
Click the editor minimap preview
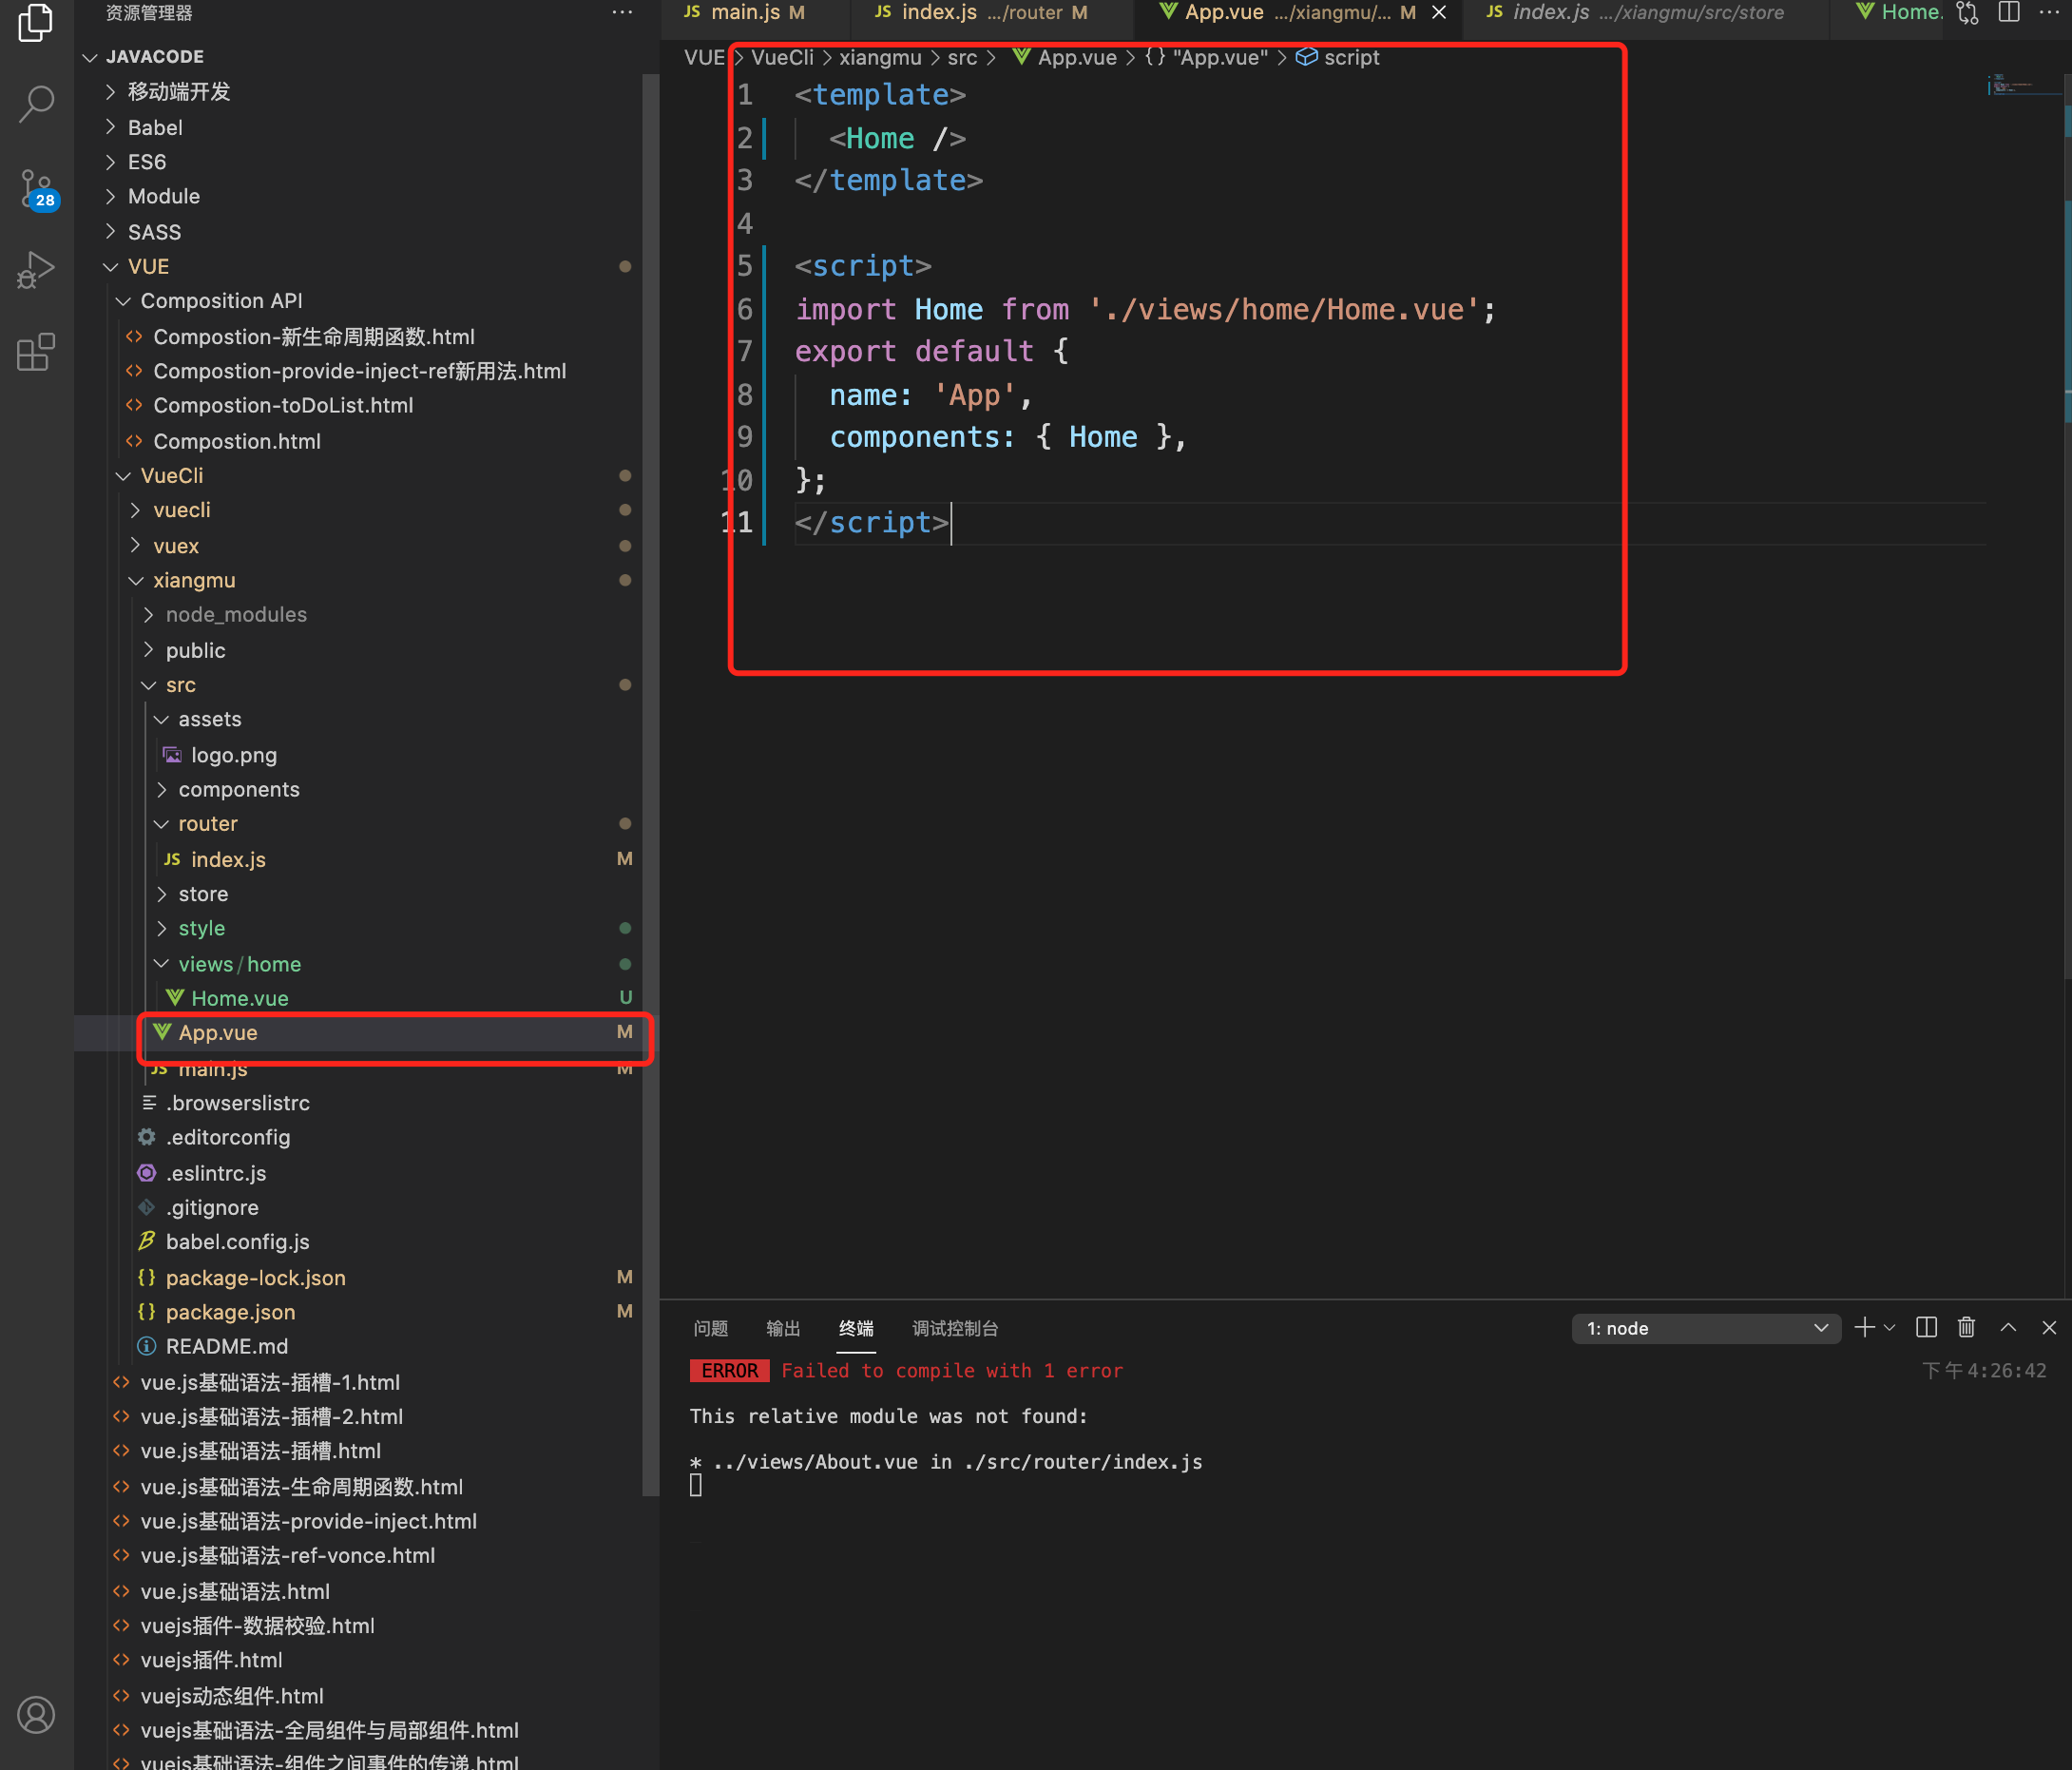click(x=2024, y=86)
